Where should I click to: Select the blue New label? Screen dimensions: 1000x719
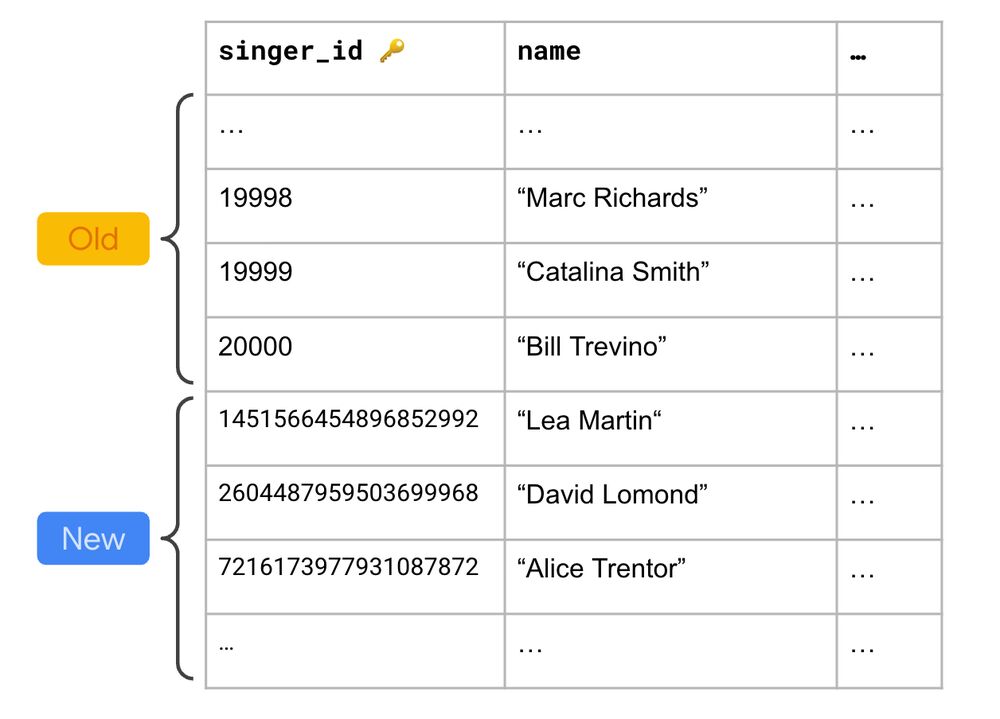pyautogui.click(x=93, y=538)
